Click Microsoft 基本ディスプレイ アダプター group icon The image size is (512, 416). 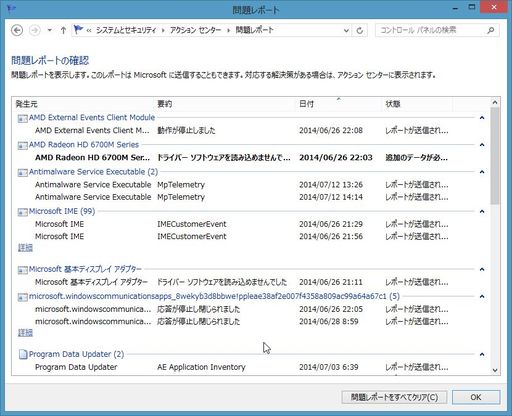point(22,270)
